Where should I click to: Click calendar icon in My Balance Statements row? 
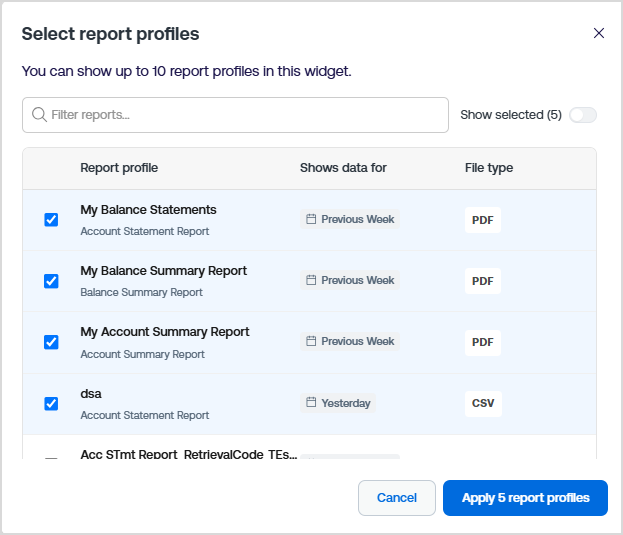[311, 219]
